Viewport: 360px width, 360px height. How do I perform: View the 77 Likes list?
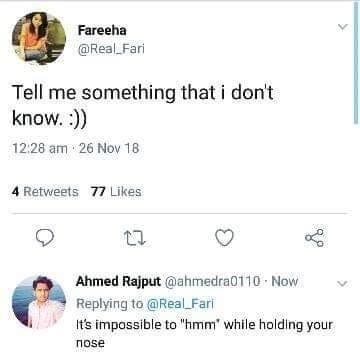(x=116, y=192)
